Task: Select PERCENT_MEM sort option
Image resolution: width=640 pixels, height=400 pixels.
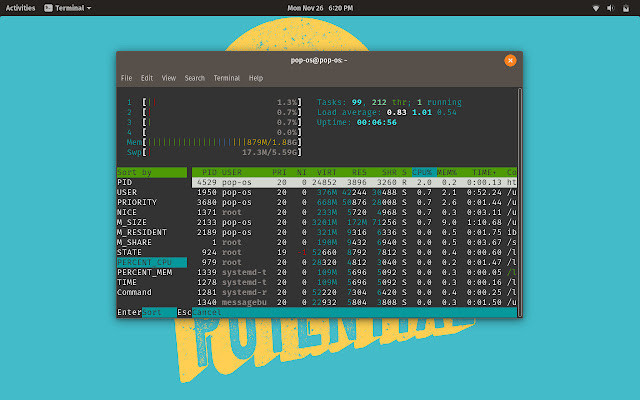Action: point(152,272)
